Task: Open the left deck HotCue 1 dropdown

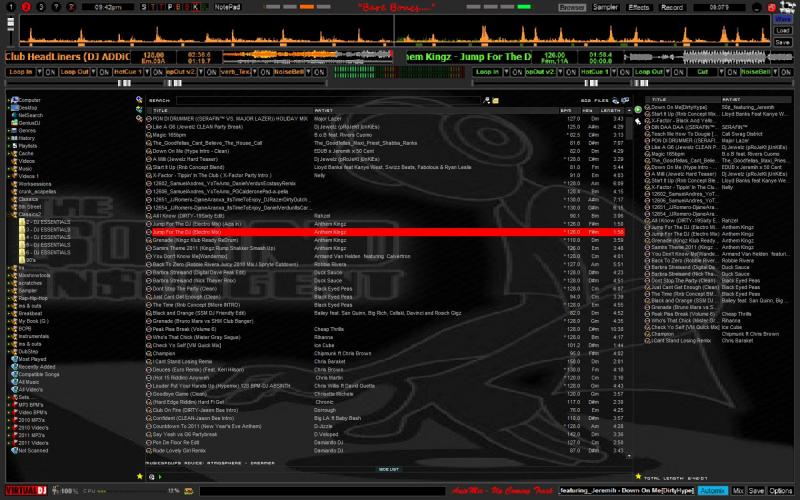Action: point(147,72)
